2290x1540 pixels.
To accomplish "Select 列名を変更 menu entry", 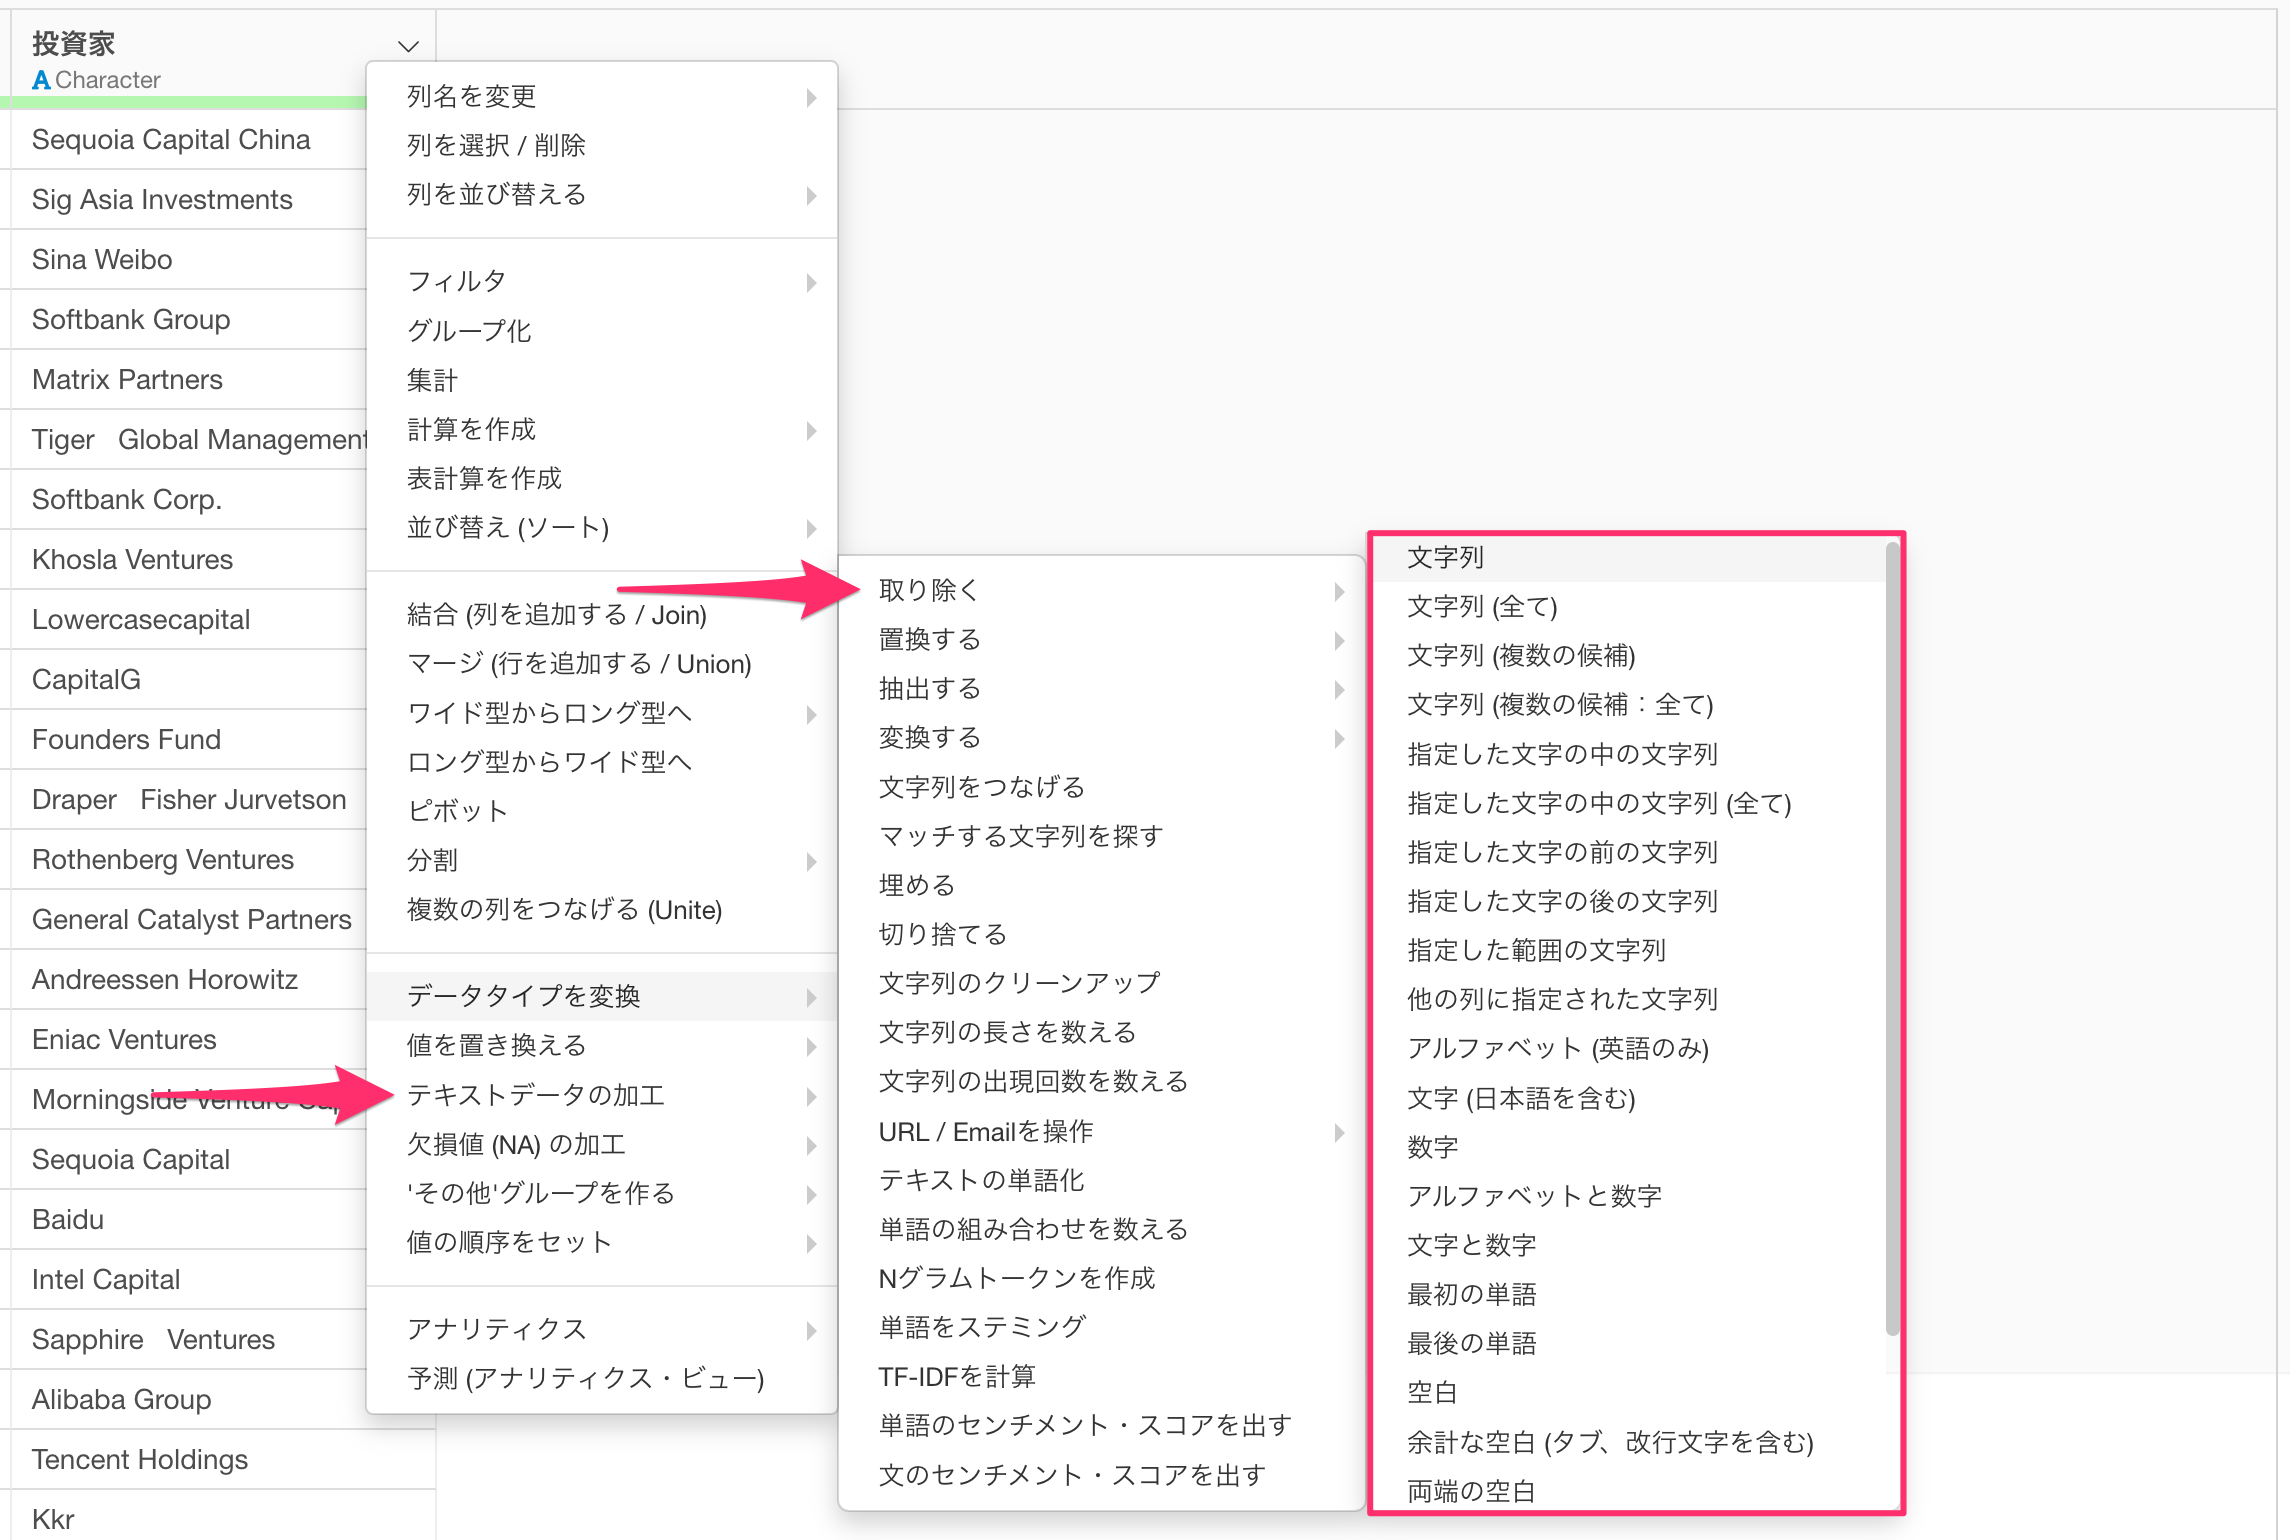I will click(602, 96).
